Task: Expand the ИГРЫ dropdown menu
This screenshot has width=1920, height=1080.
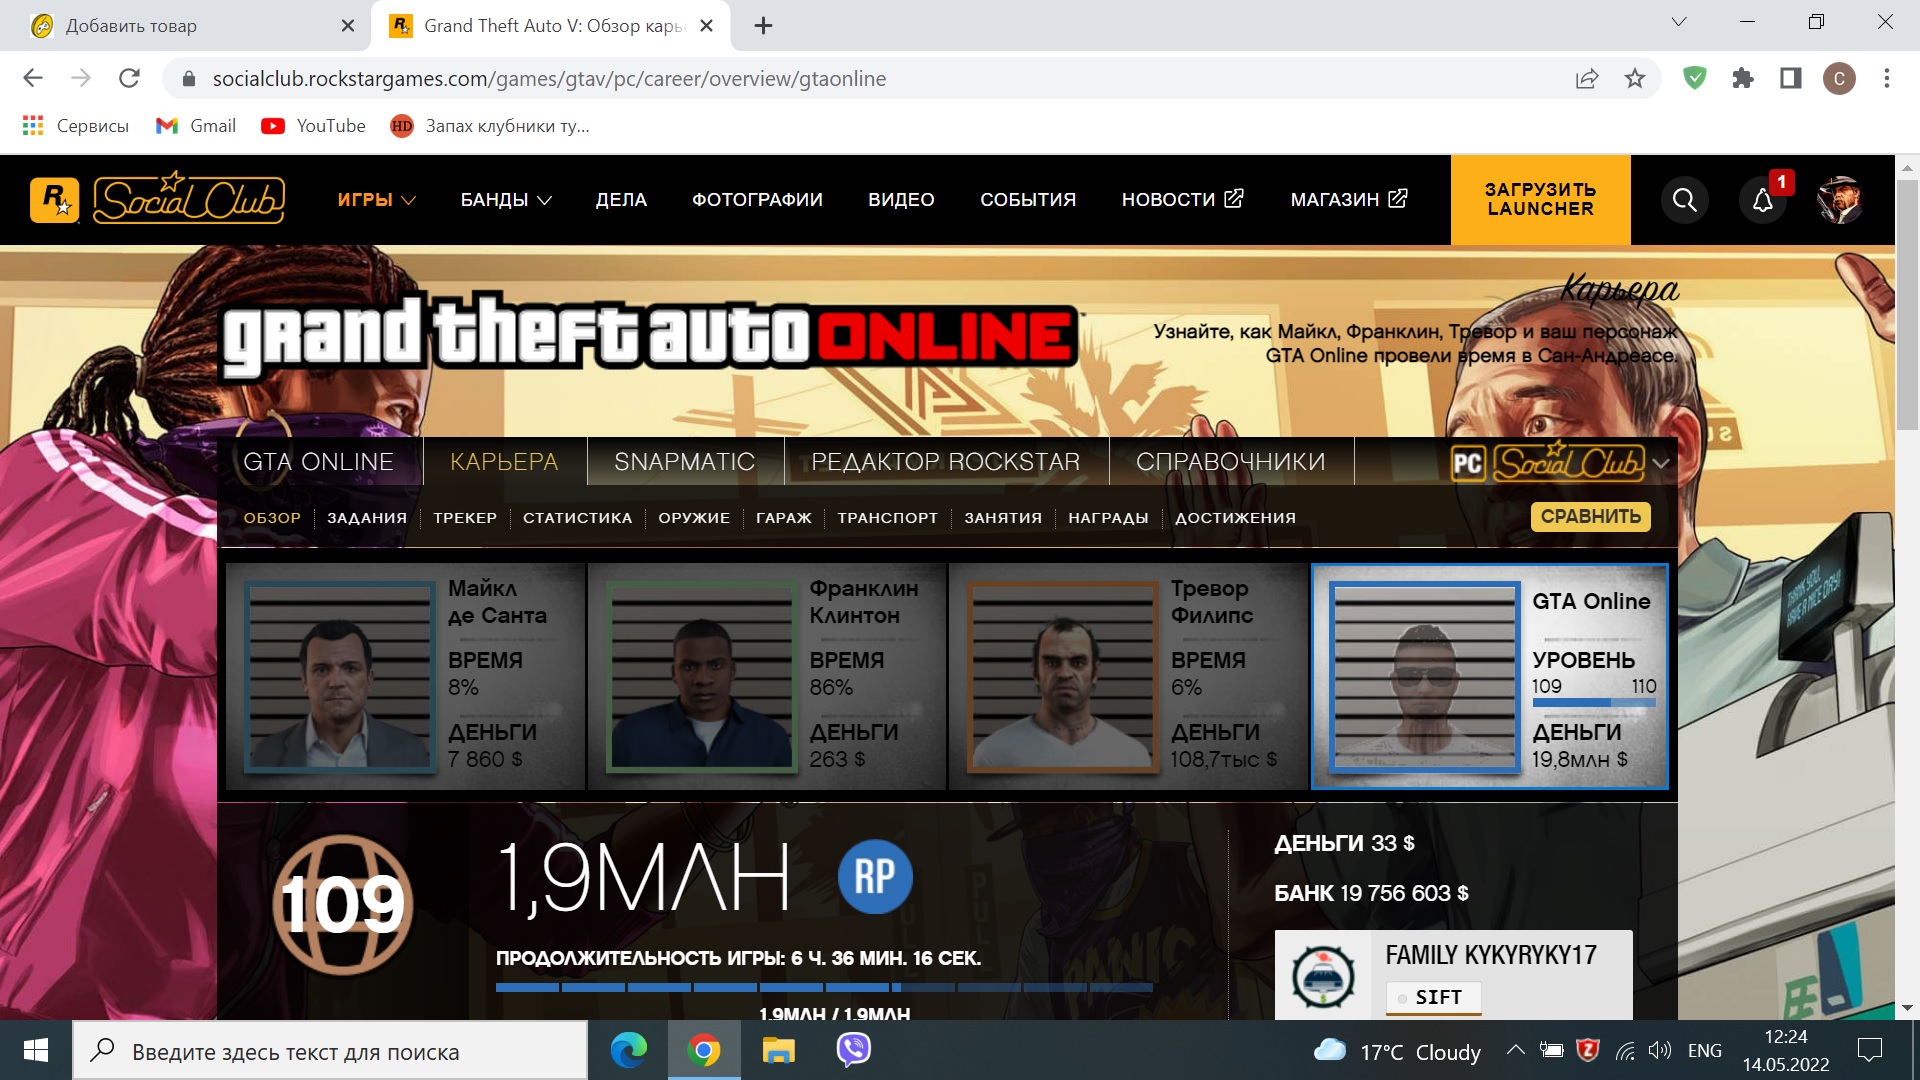Action: pyautogui.click(x=377, y=200)
